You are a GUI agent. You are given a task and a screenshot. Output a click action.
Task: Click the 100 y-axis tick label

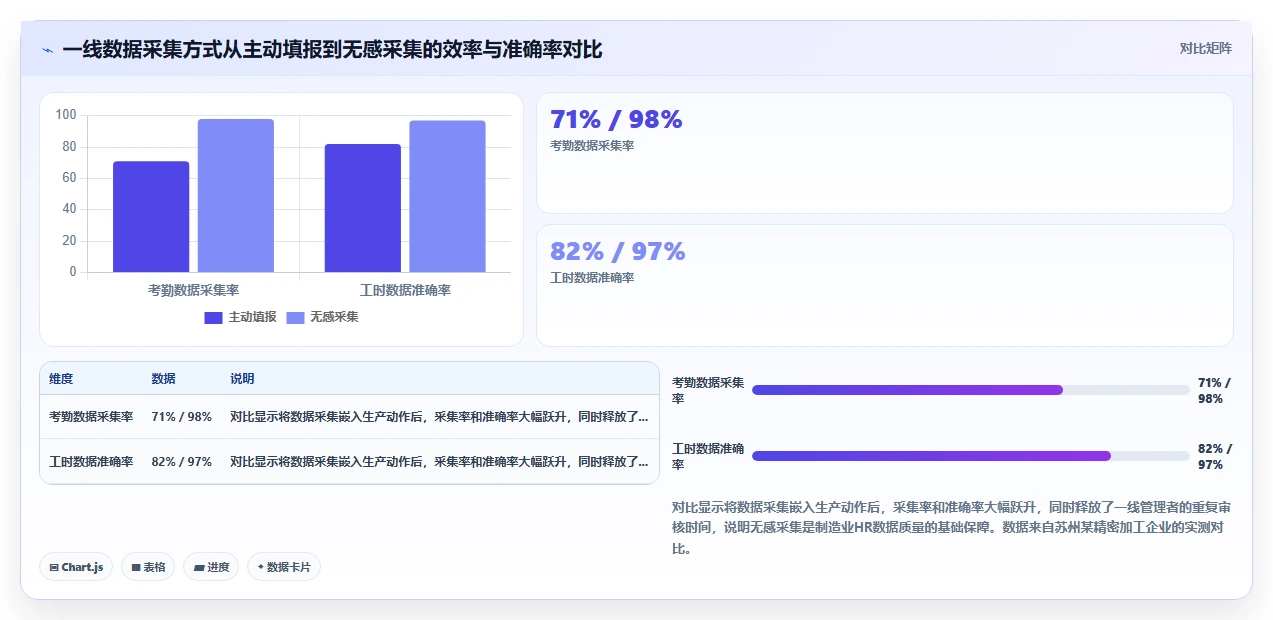pos(66,115)
